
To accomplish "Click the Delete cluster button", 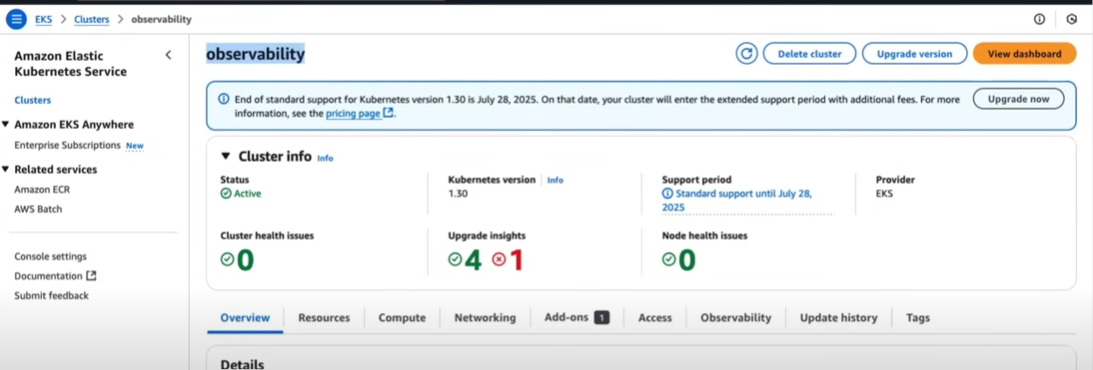I will 809,54.
